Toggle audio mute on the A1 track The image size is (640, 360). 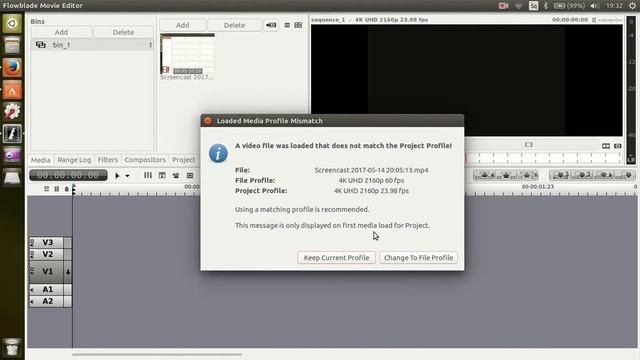click(x=33, y=289)
